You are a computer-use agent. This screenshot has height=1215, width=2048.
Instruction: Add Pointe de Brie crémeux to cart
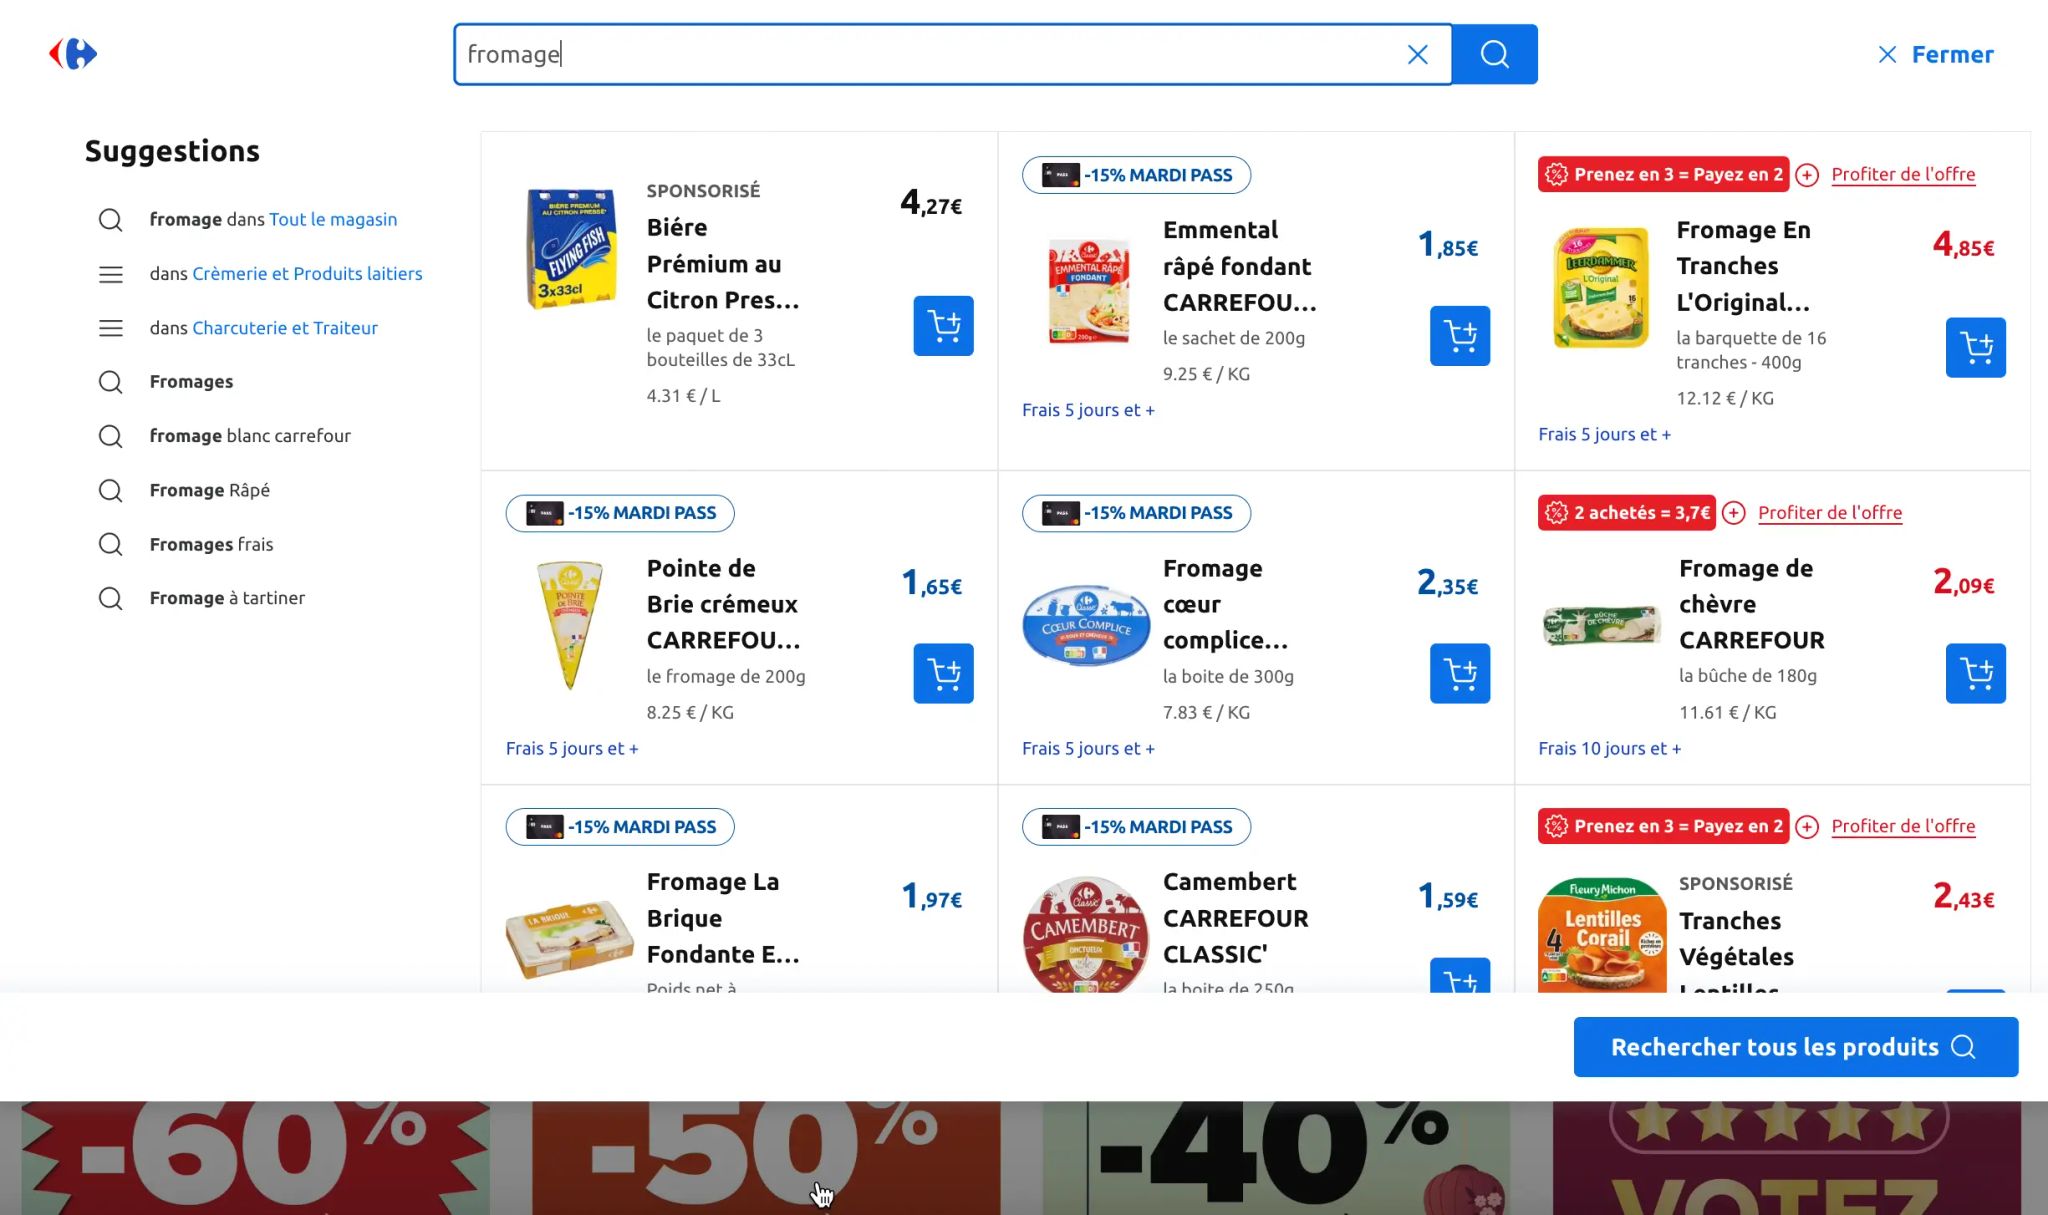click(x=943, y=673)
